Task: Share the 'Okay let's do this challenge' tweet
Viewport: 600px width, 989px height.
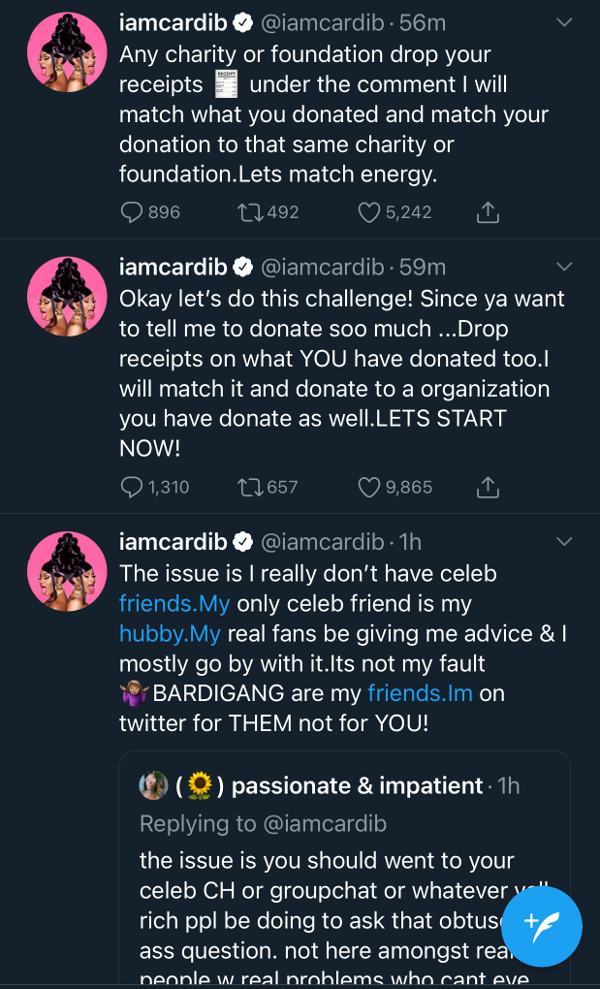Action: tap(487, 487)
